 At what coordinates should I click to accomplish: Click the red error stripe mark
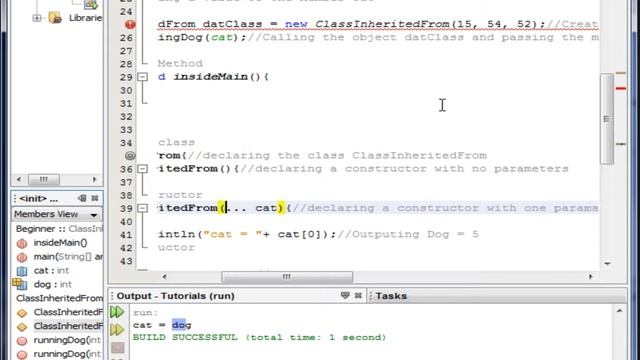click(621, 89)
